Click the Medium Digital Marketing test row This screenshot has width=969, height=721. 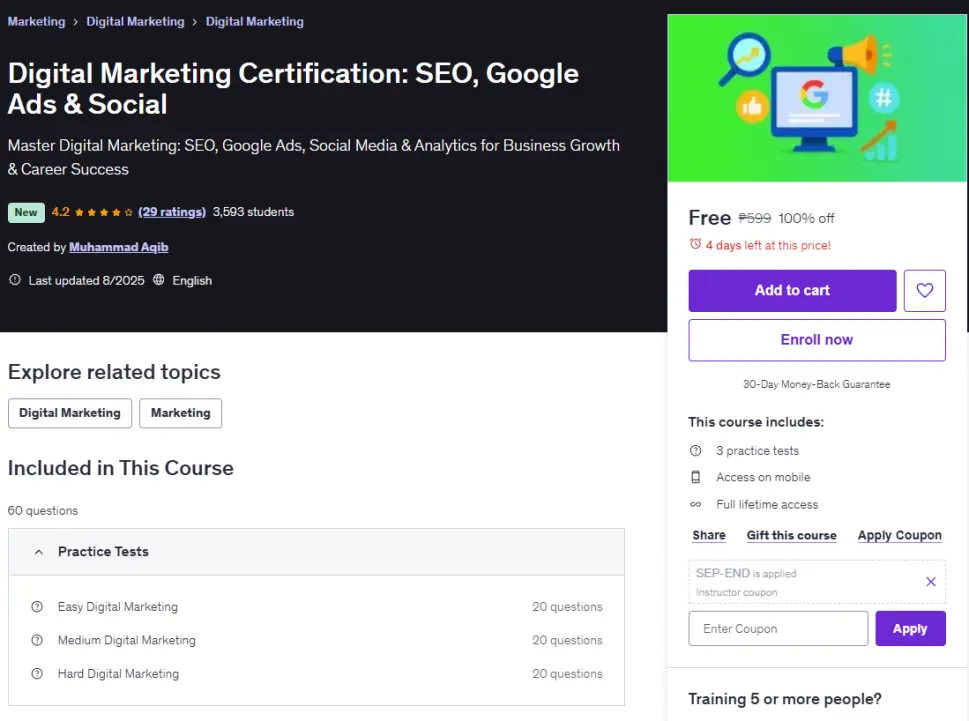click(x=316, y=640)
